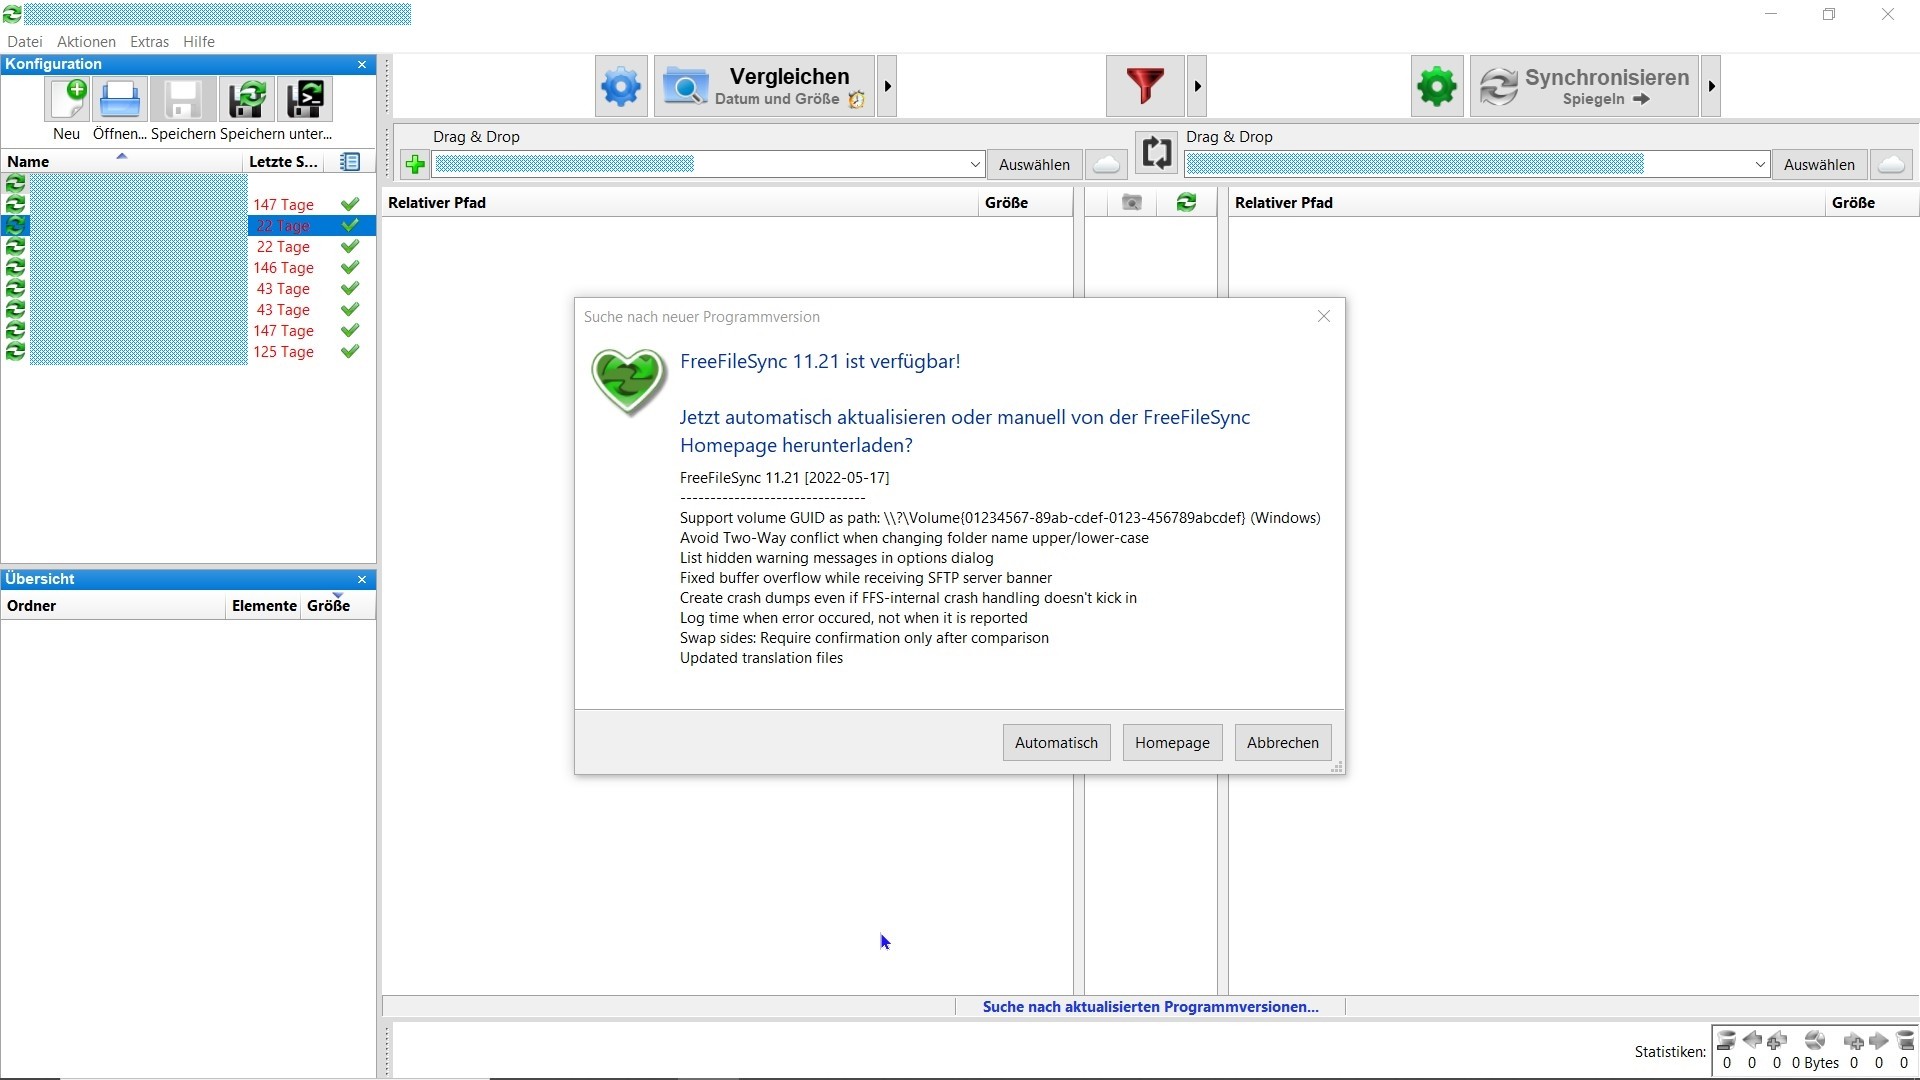Select the configuration with 125 Tage
This screenshot has width=1920, height=1080.
point(188,352)
